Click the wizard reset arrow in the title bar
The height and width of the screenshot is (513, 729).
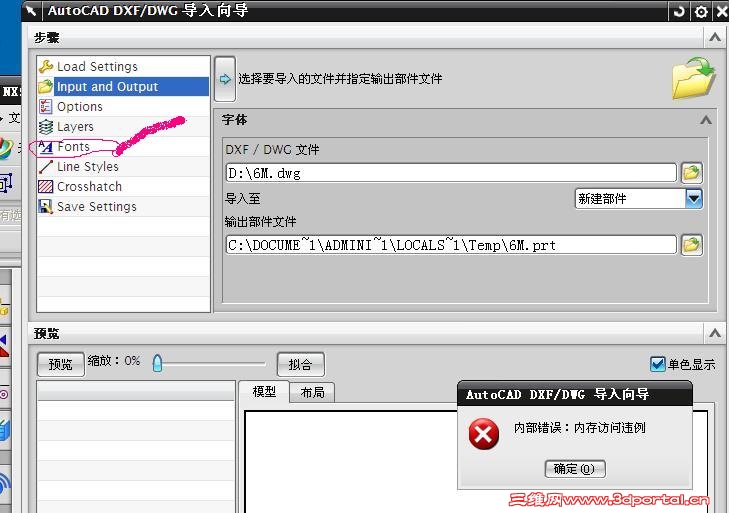click(x=679, y=11)
